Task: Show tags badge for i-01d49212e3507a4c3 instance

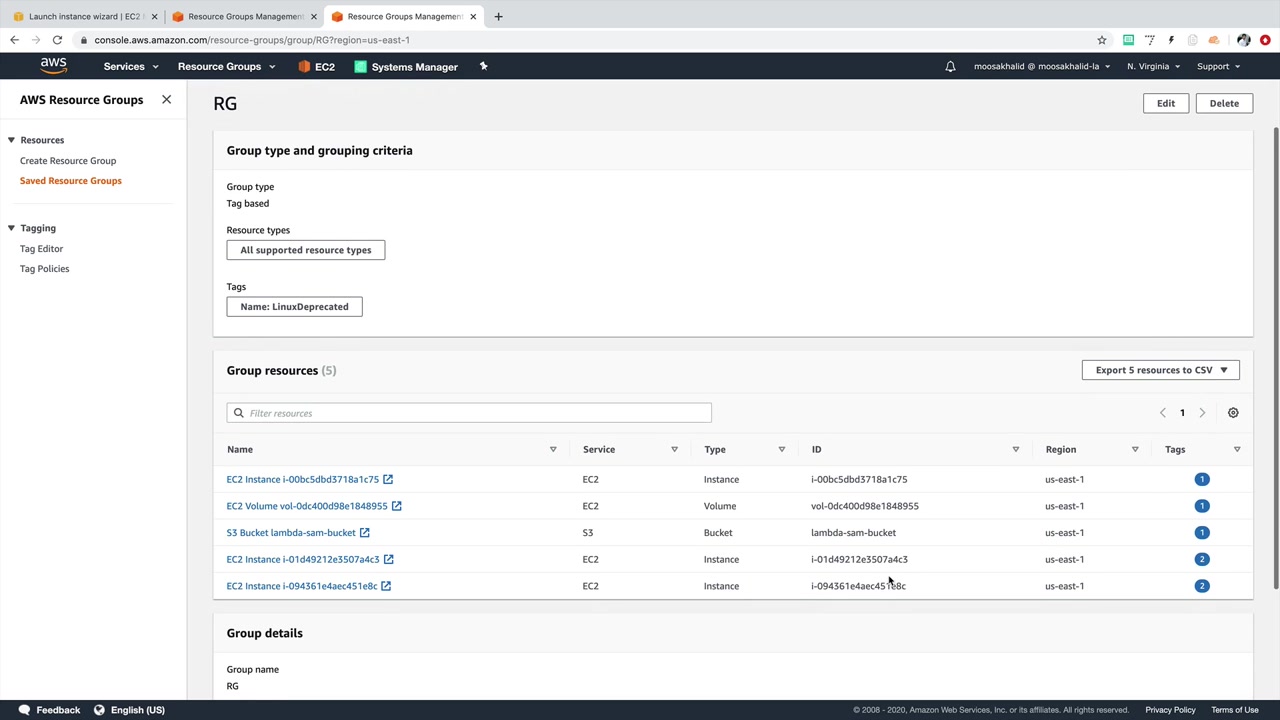Action: tap(1202, 560)
